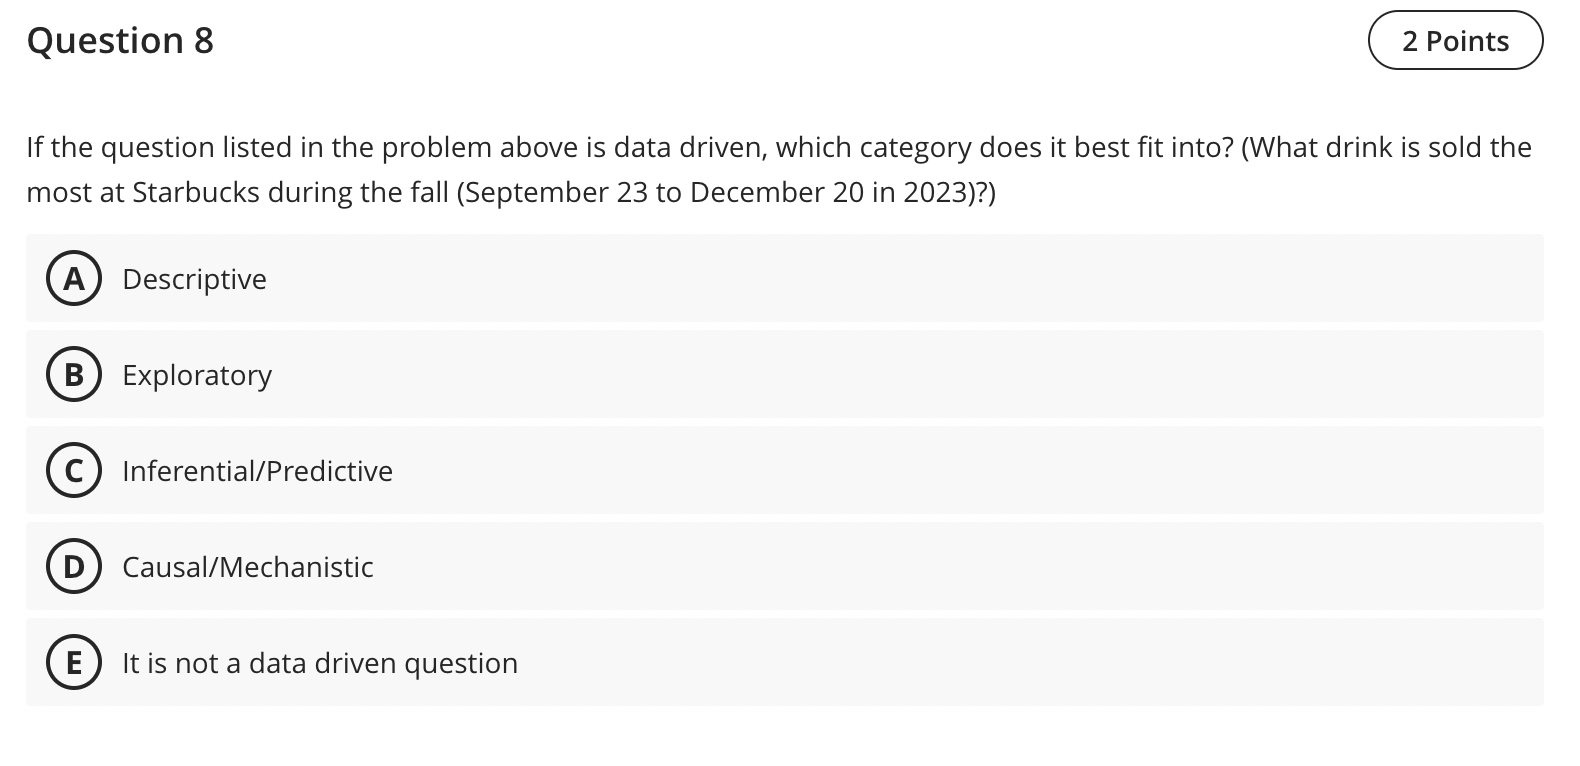This screenshot has height=766, width=1580.
Task: Click the question prompt text about Starbucks drinks
Action: pyautogui.click(x=778, y=169)
